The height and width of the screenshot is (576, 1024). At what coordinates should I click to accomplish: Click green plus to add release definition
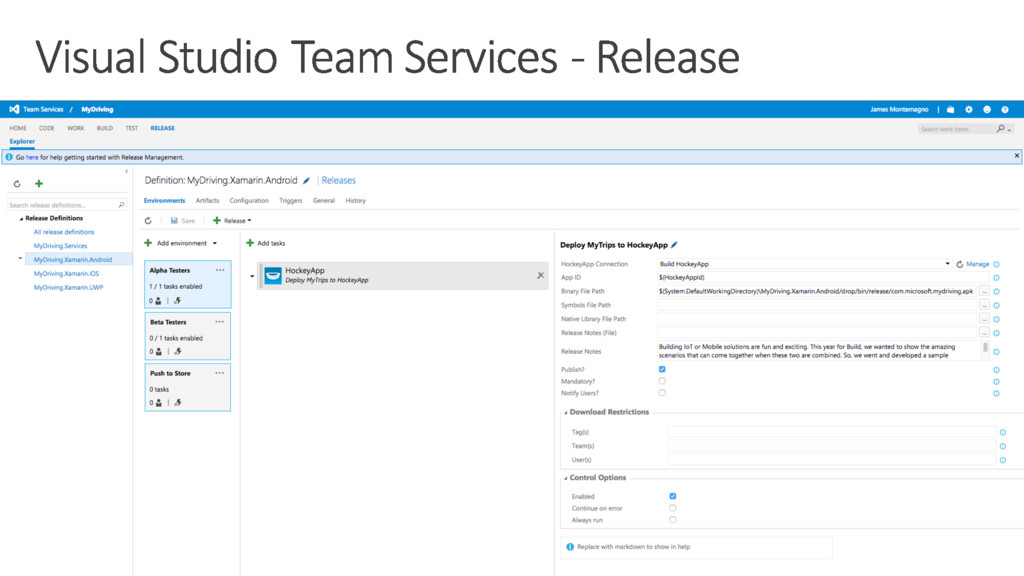point(39,184)
